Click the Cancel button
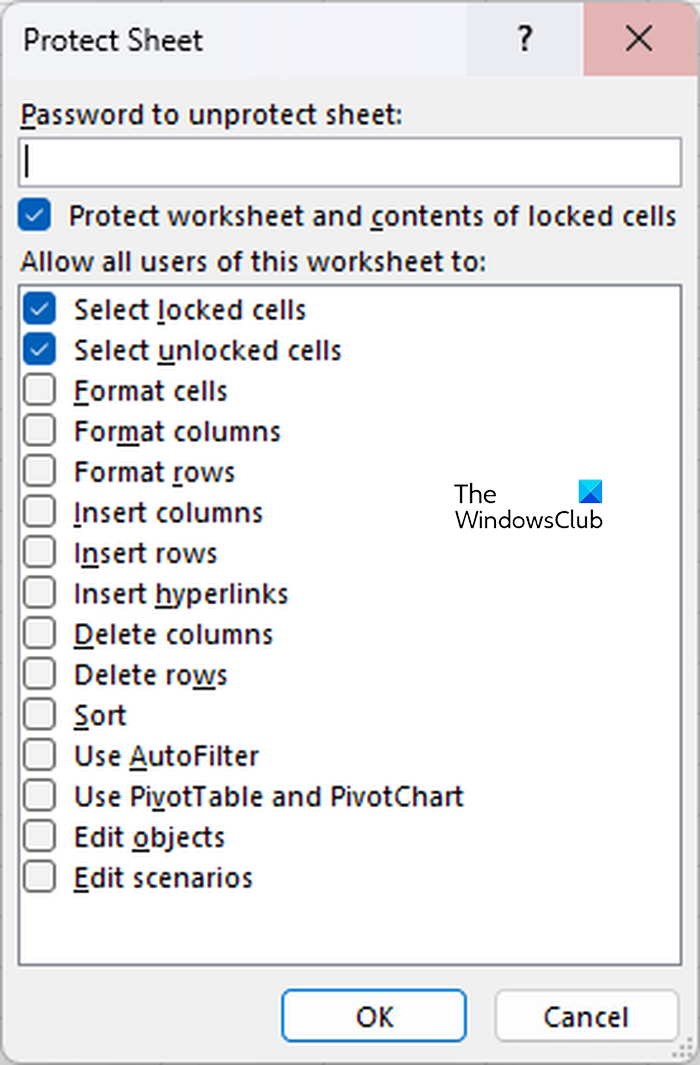700x1065 pixels. click(587, 1016)
